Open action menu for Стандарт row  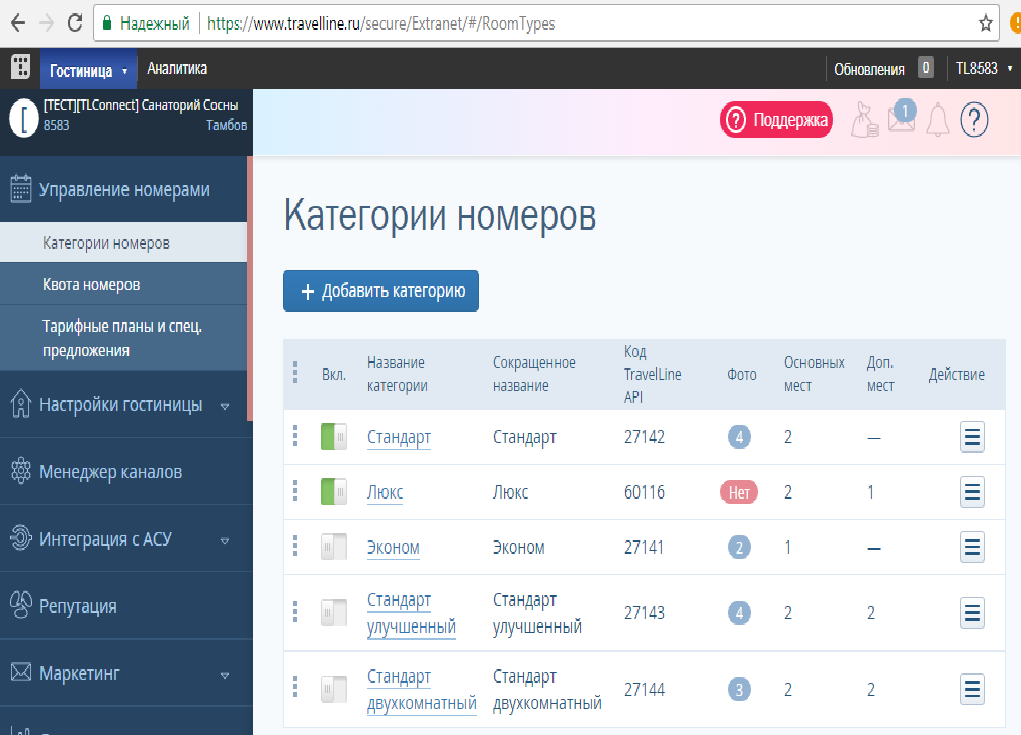click(x=972, y=437)
